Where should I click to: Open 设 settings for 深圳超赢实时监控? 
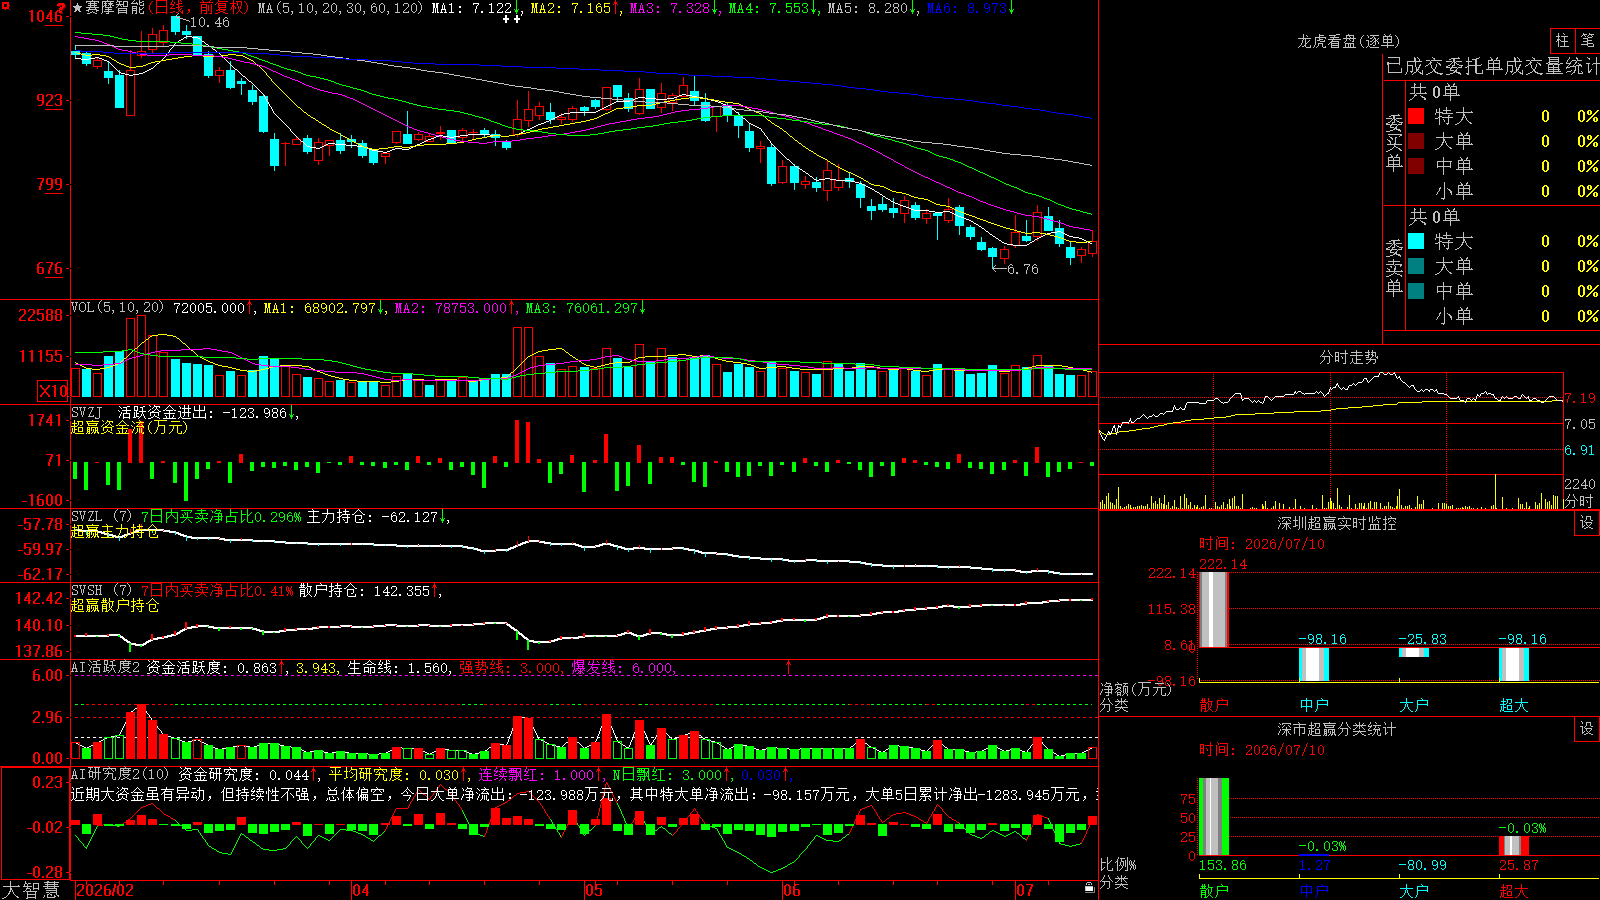coord(1587,523)
